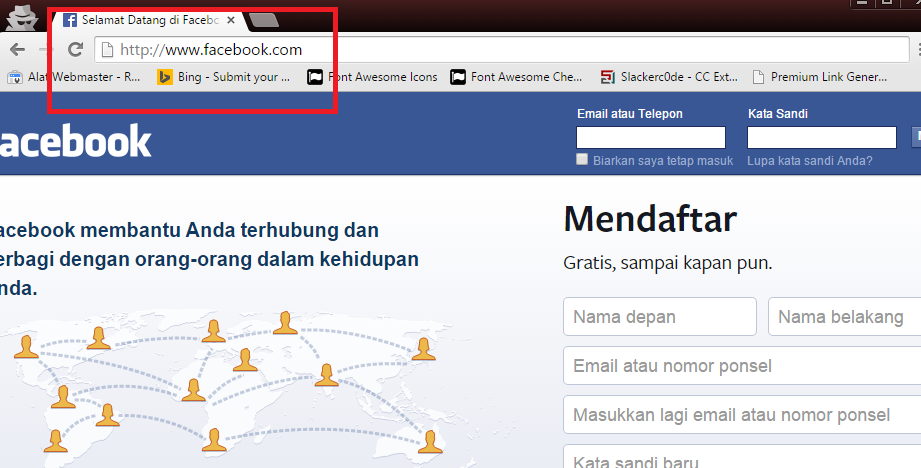Open the Font Awesome Icons bookmark

click(372, 77)
